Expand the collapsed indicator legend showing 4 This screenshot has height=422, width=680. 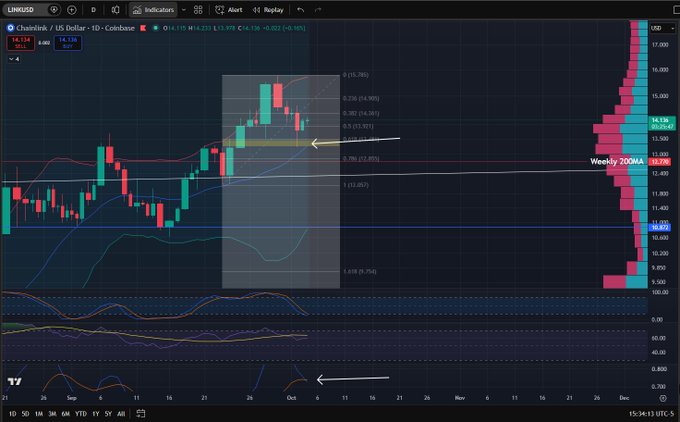[x=14, y=59]
